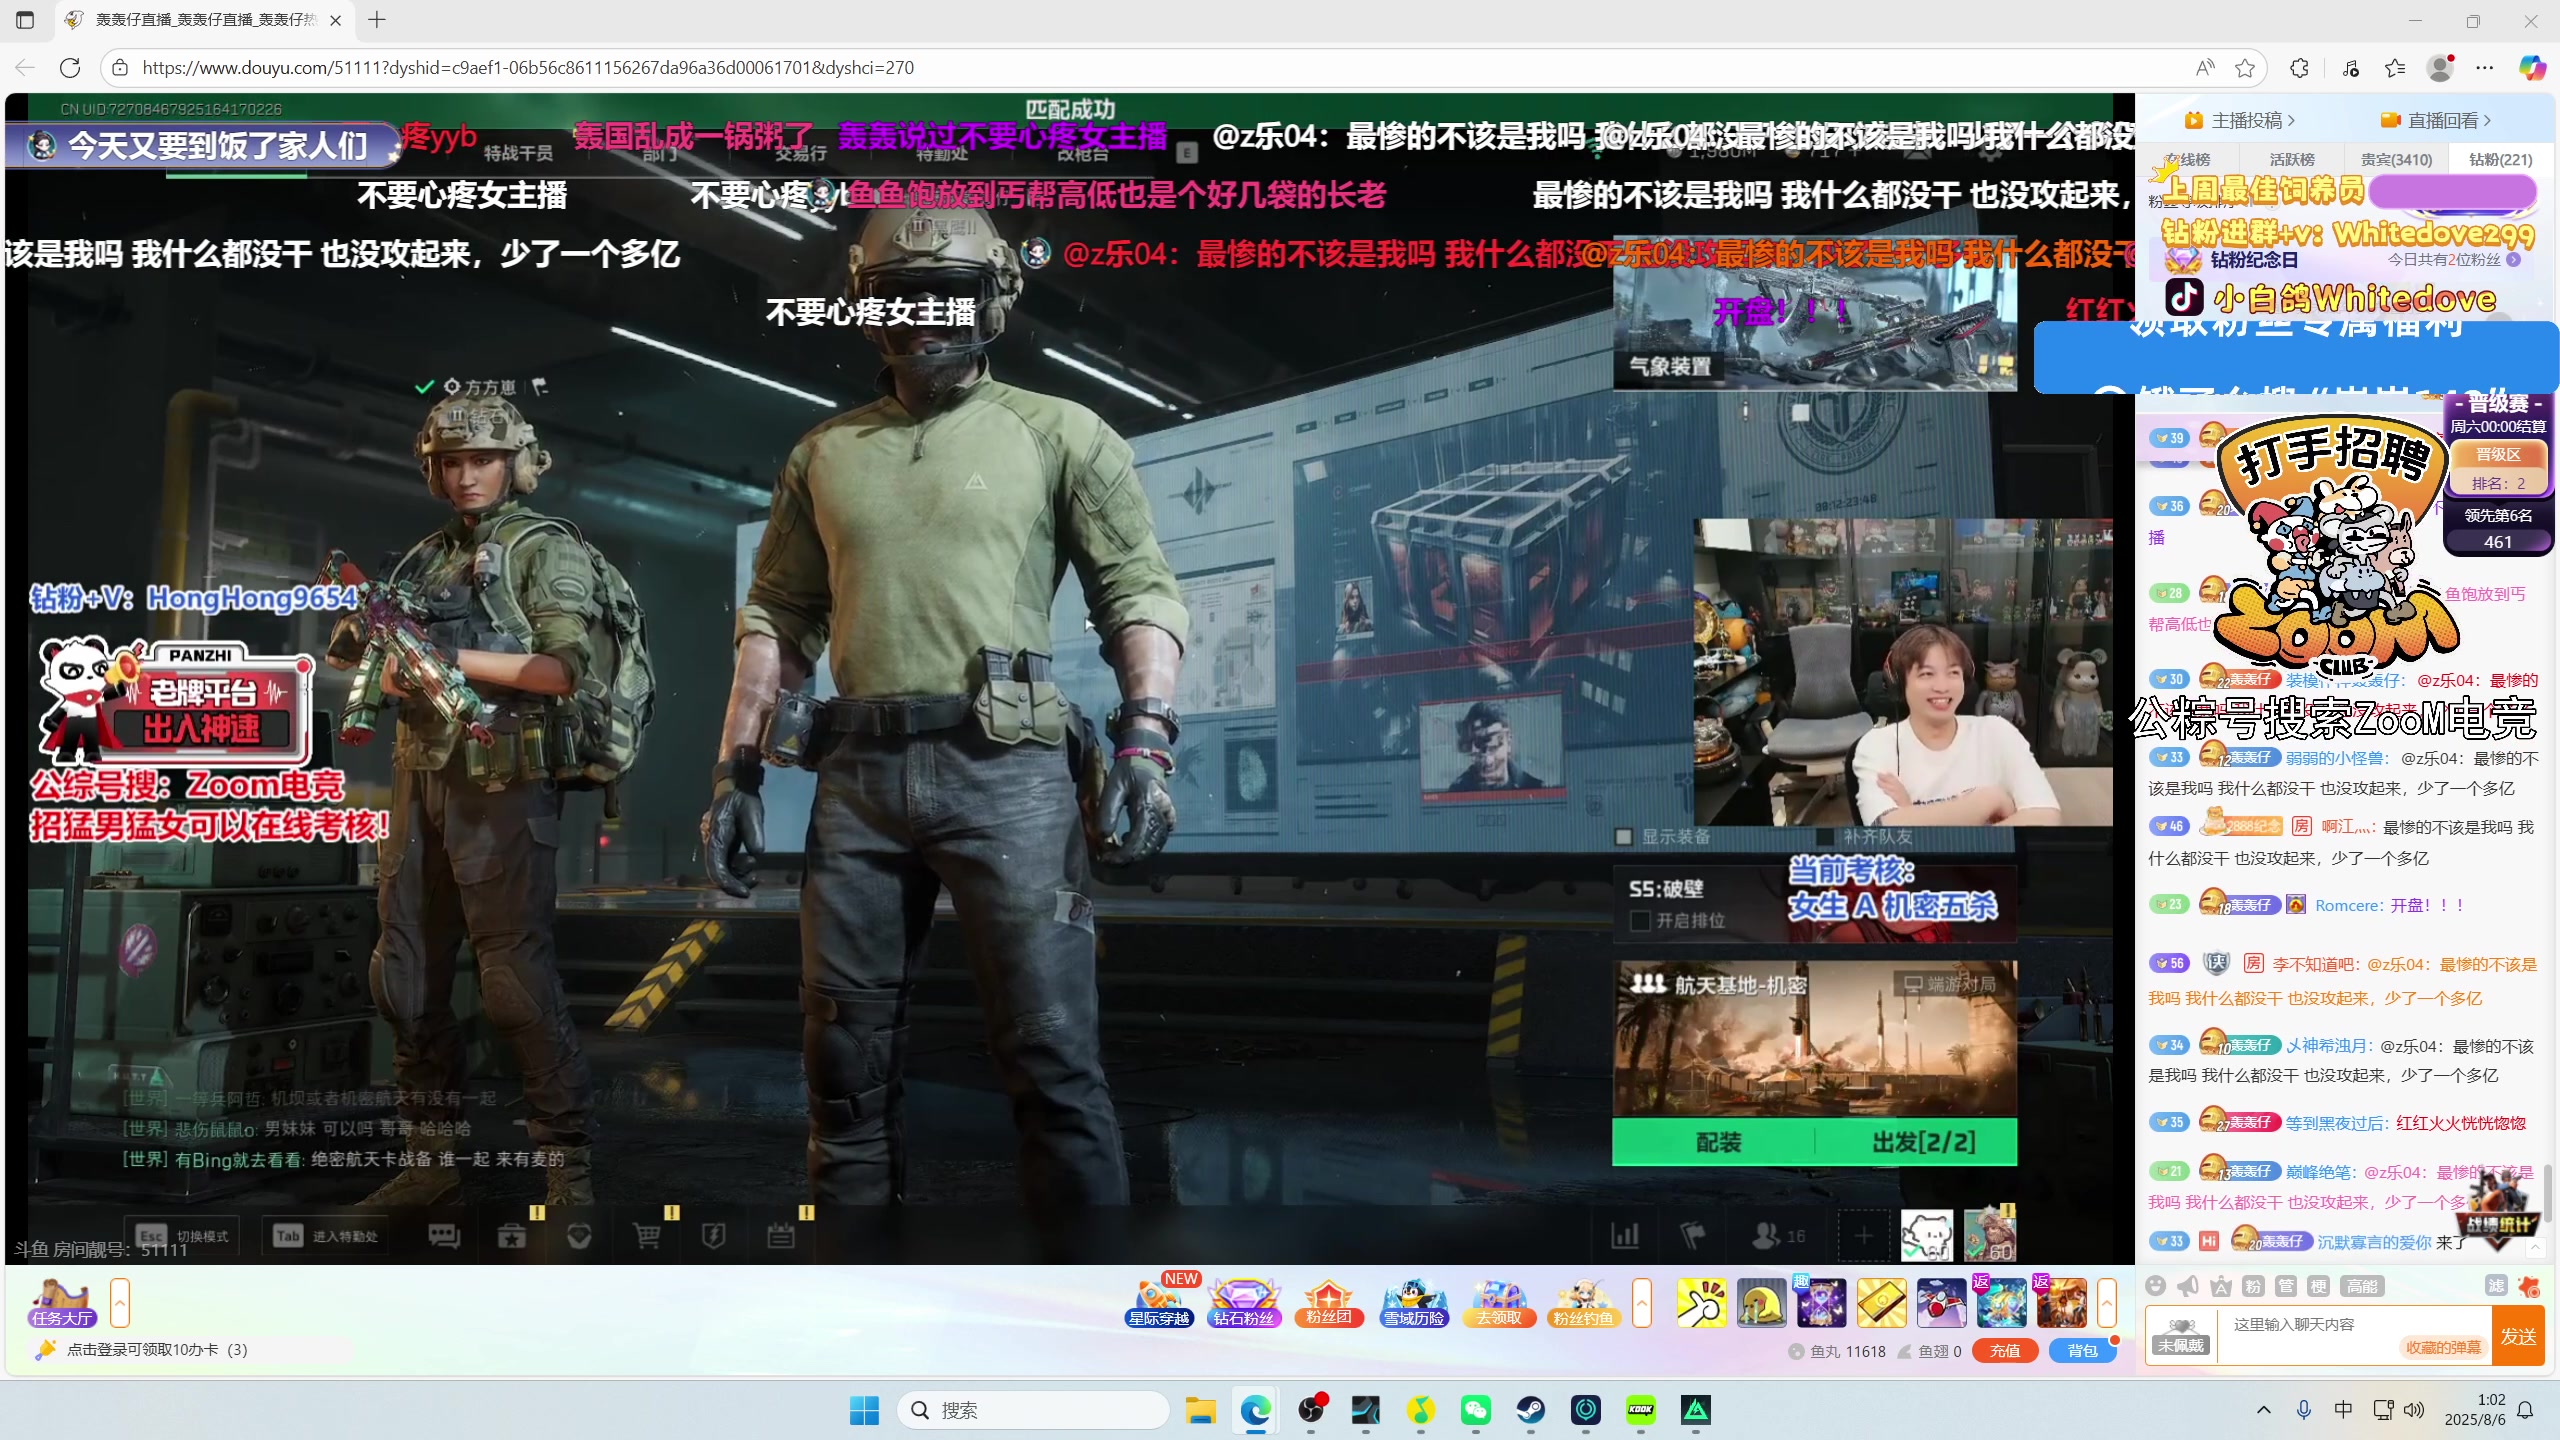Click the megaphone horn icon in chat
Screen dimensions: 2560x1440
2188,1286
